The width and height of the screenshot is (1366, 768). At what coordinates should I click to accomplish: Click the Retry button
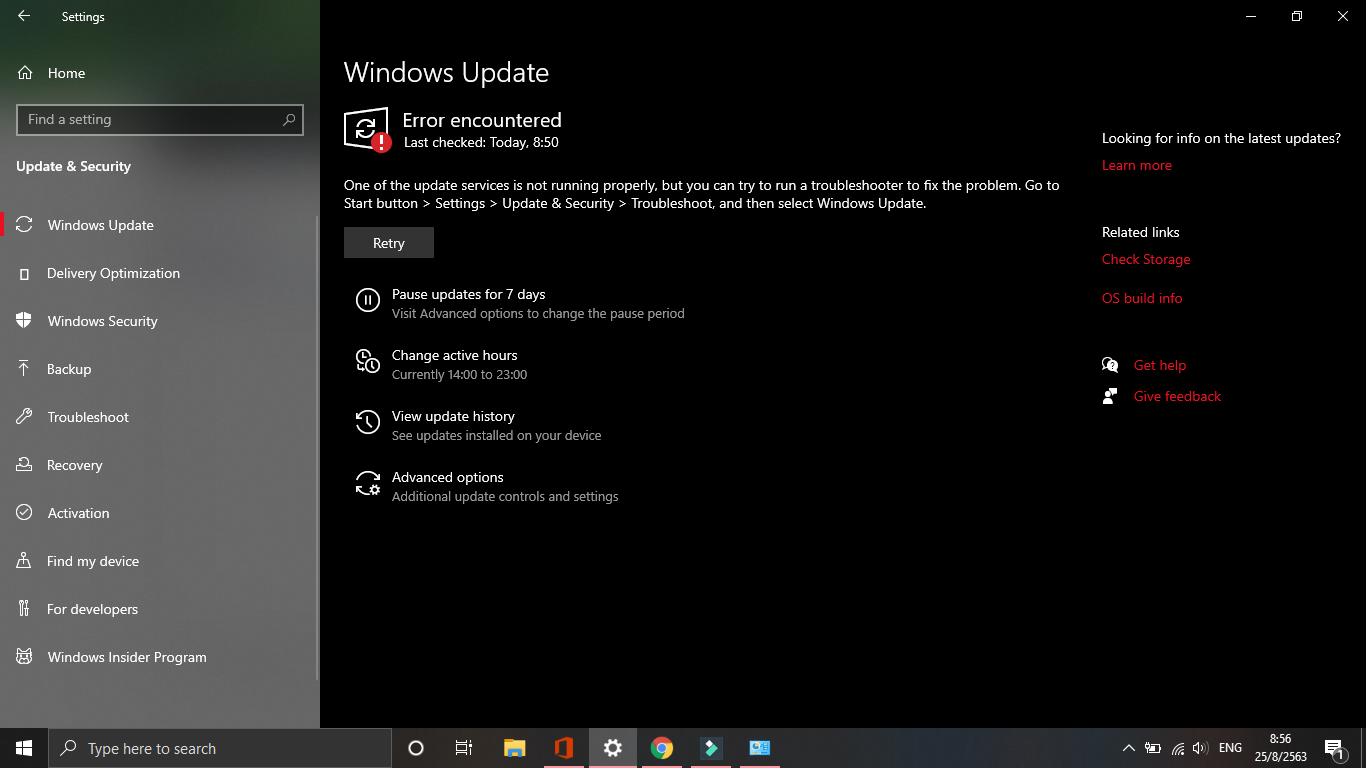pos(389,243)
